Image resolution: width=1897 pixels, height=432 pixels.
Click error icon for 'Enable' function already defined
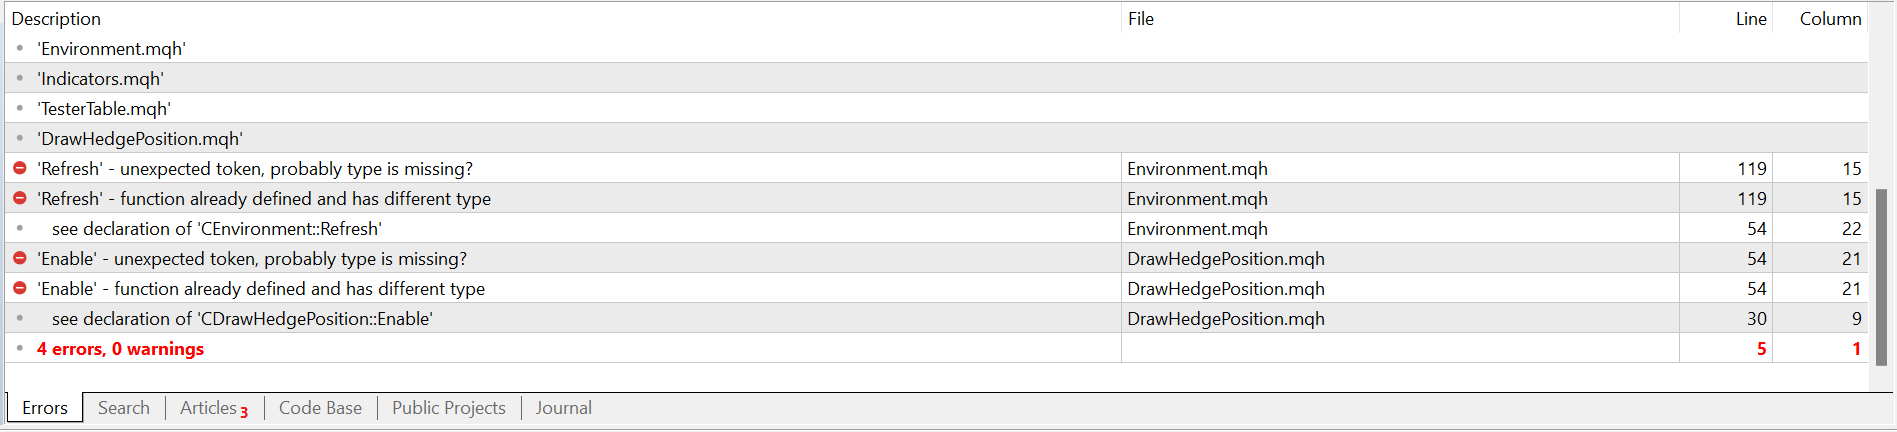pyautogui.click(x=20, y=288)
